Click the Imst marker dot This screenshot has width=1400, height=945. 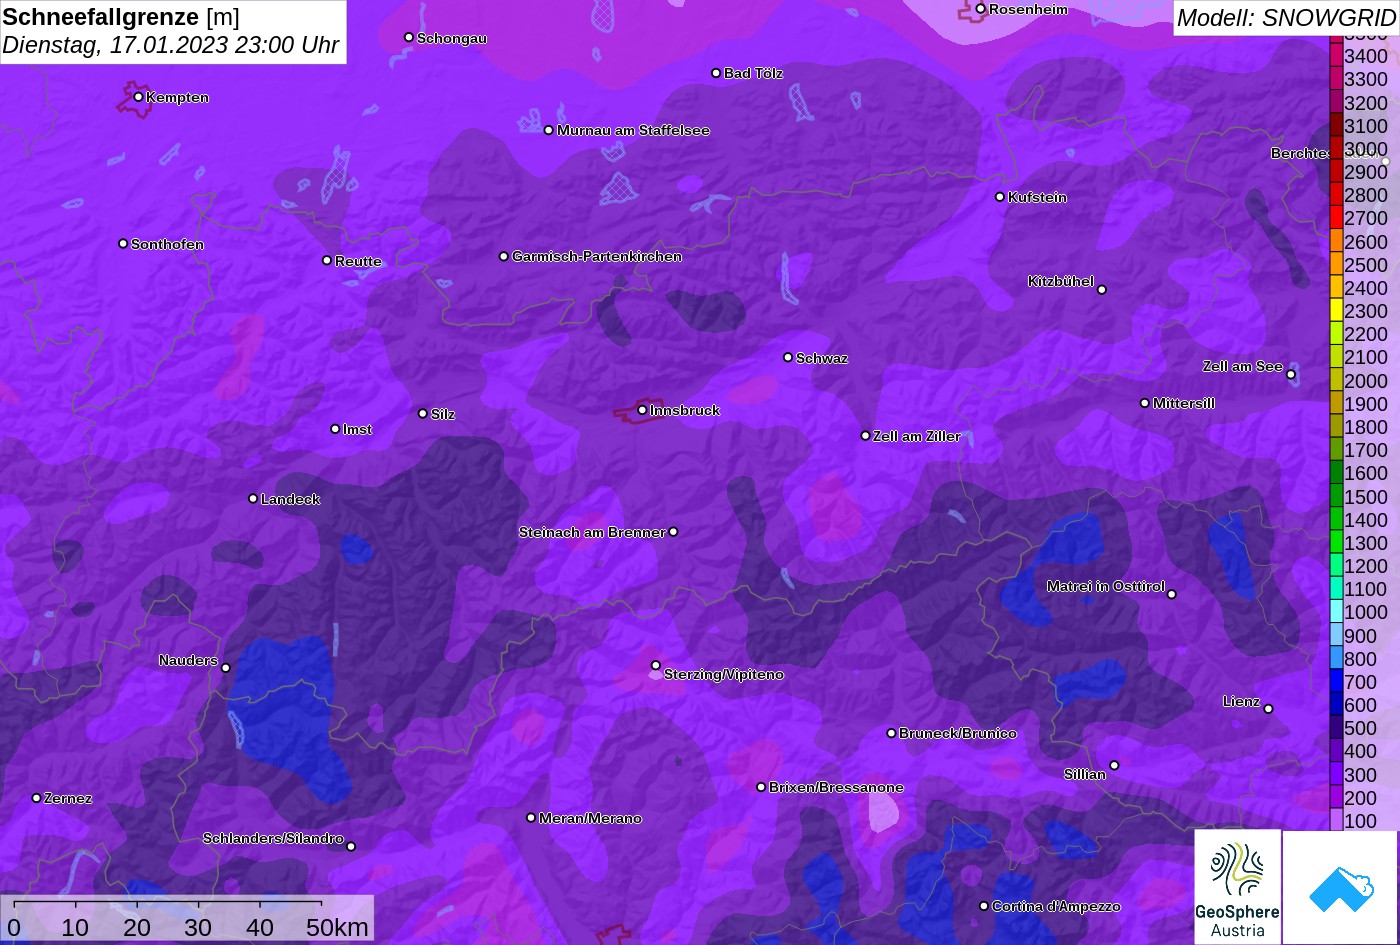(x=335, y=429)
